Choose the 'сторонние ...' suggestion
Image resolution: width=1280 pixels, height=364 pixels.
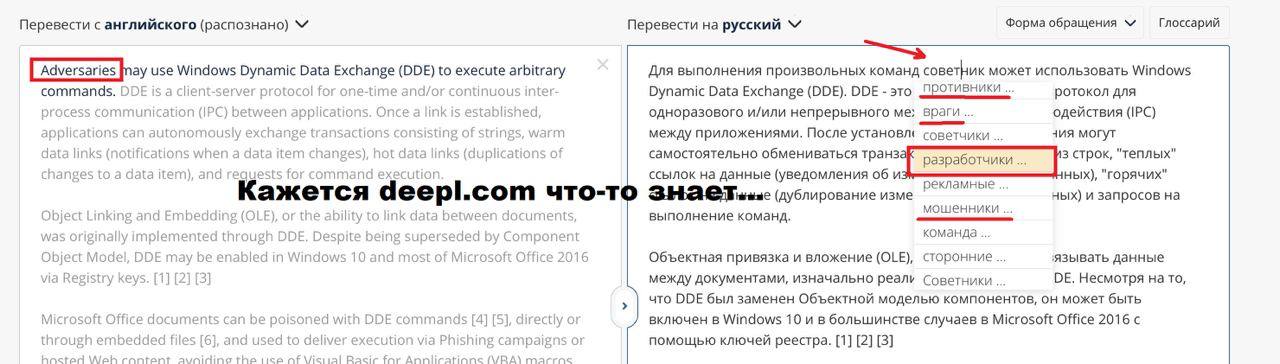tap(964, 256)
